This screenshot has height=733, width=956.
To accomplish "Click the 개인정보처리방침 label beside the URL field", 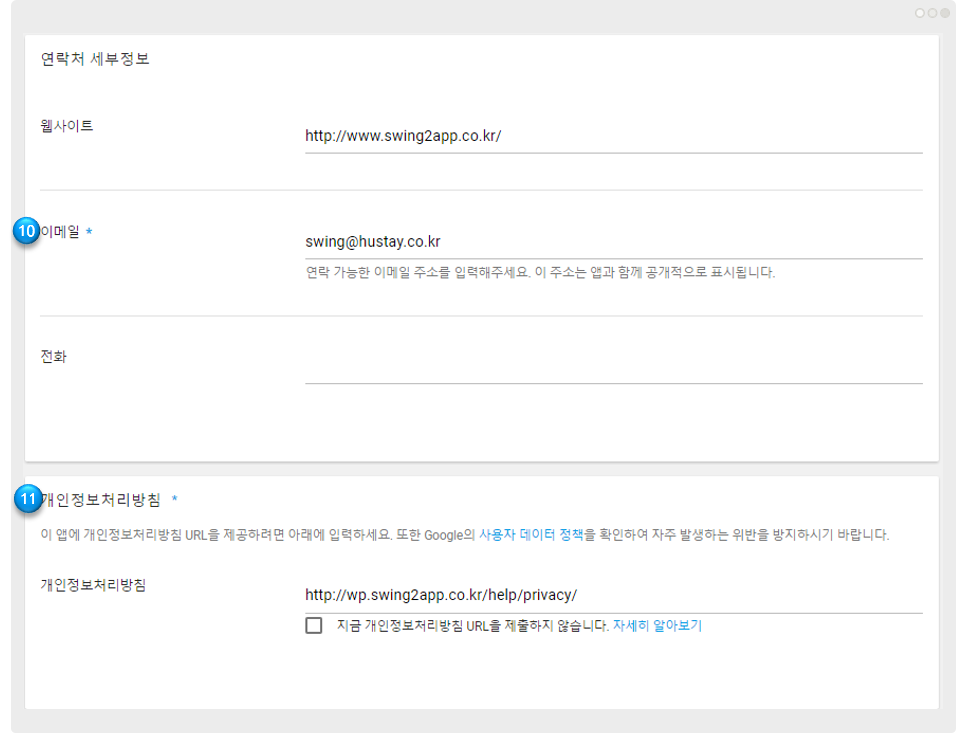I will 93,585.
